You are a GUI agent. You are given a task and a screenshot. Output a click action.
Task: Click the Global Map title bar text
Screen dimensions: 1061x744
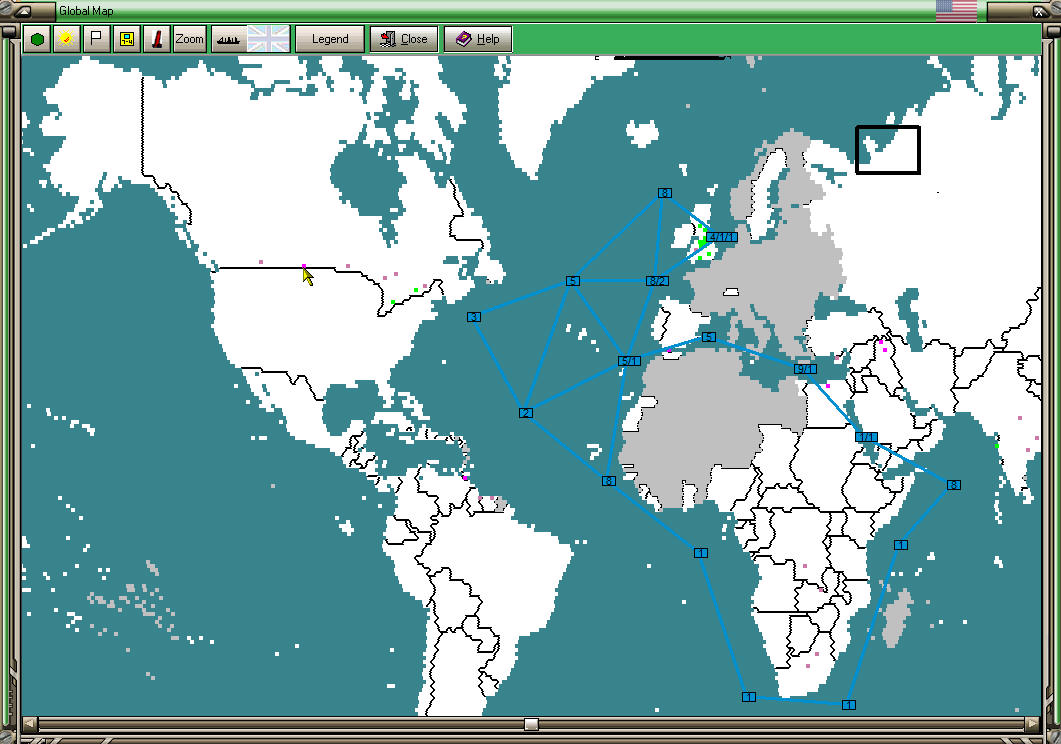click(x=87, y=10)
